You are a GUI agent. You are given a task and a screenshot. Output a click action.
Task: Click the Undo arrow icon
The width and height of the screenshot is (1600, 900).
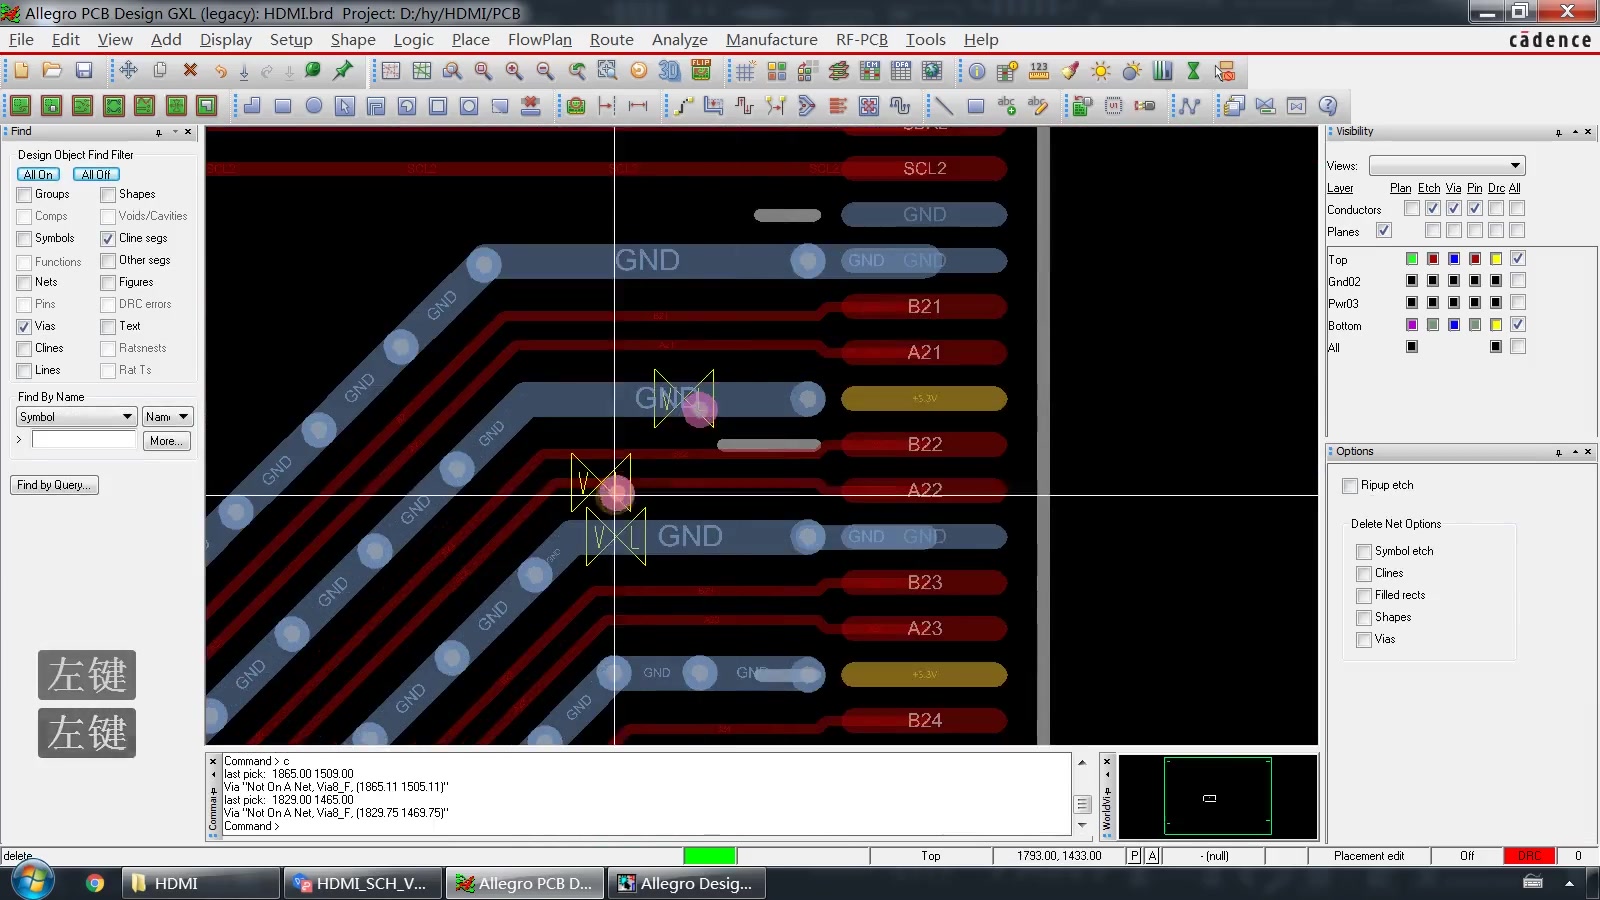220,71
